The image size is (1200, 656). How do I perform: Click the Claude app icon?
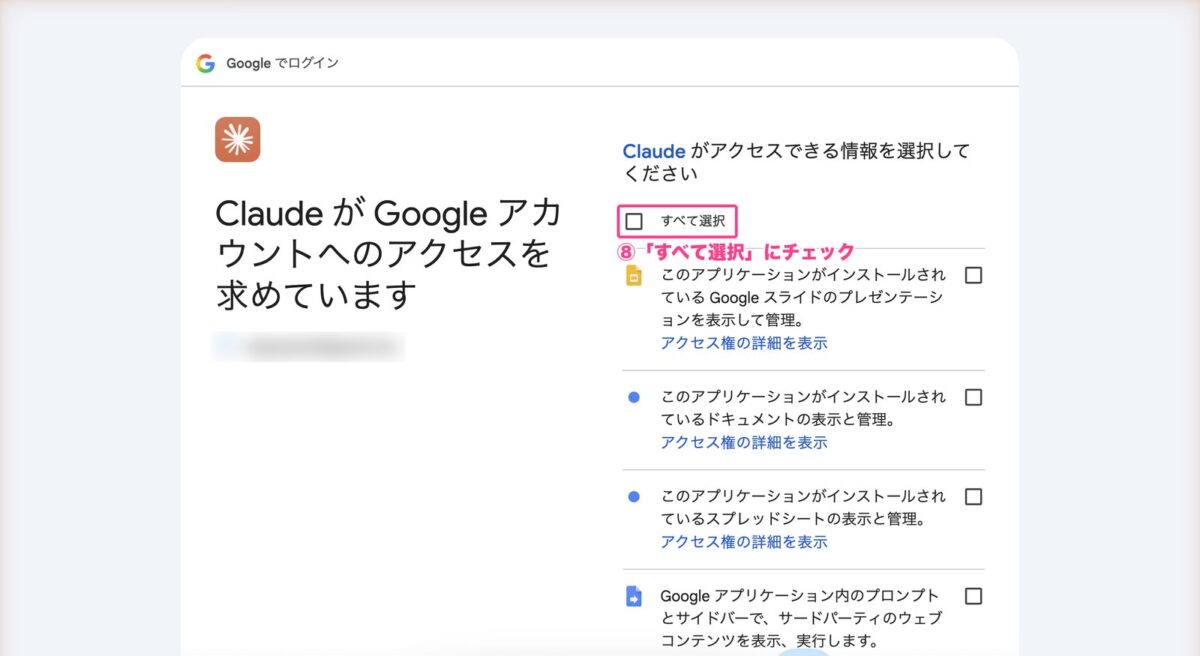click(237, 139)
